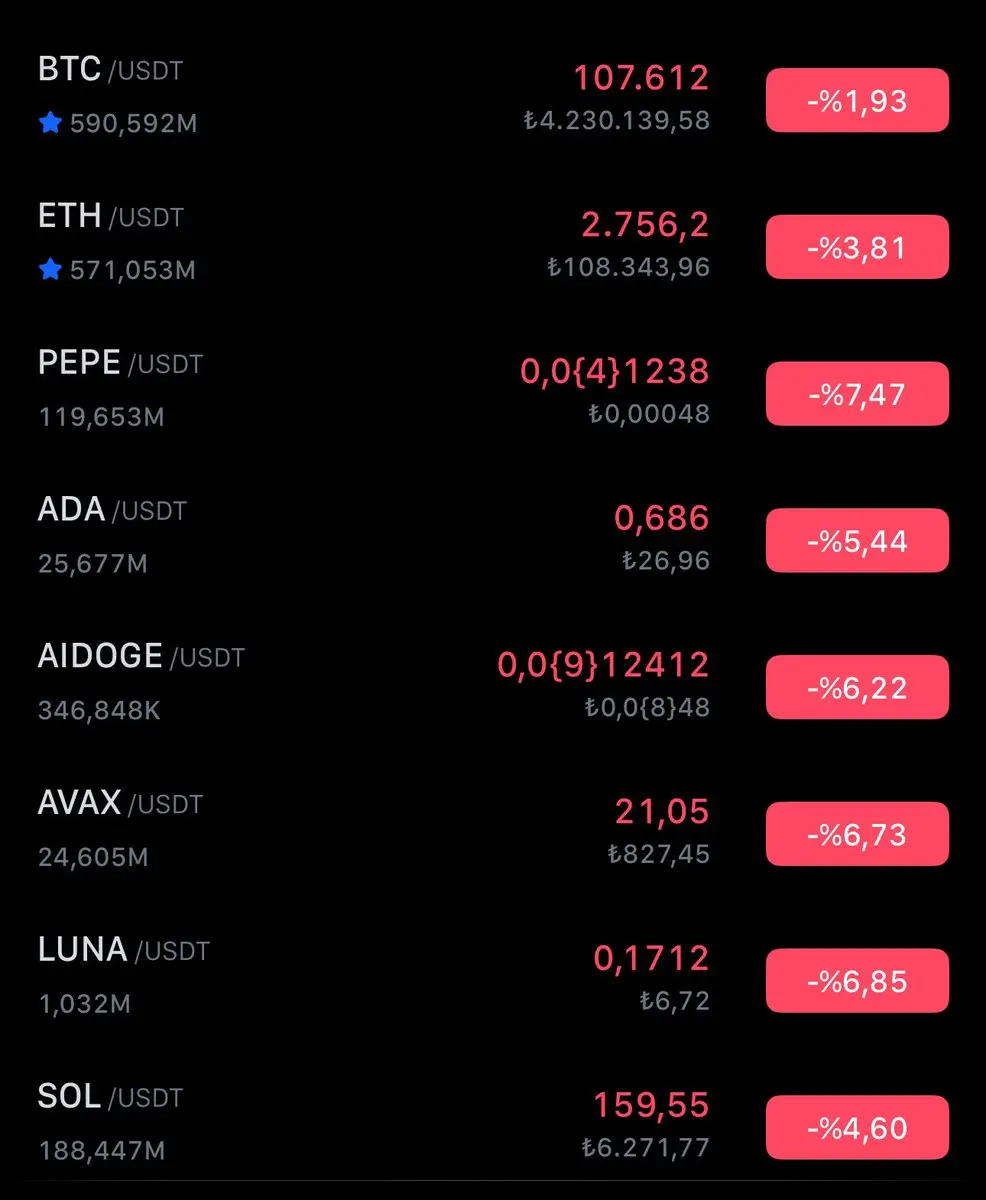Select the SOL/USDT pair
This screenshot has width=986, height=1200.
click(493, 1127)
